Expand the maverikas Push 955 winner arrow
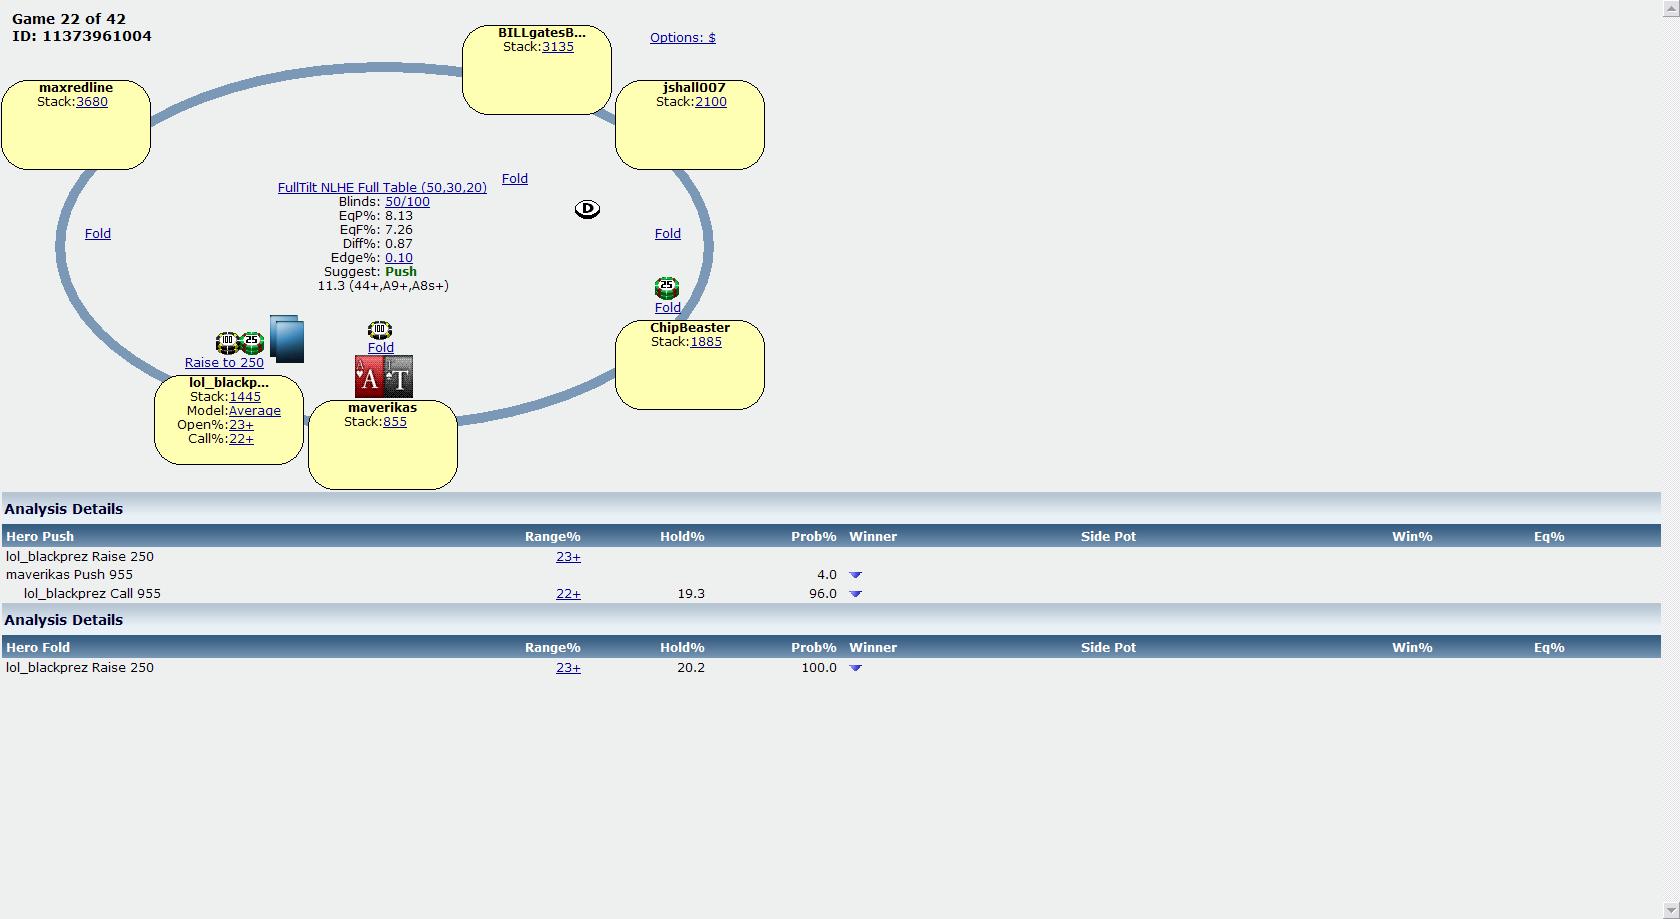Screen dimensions: 1680x919 [x=855, y=575]
